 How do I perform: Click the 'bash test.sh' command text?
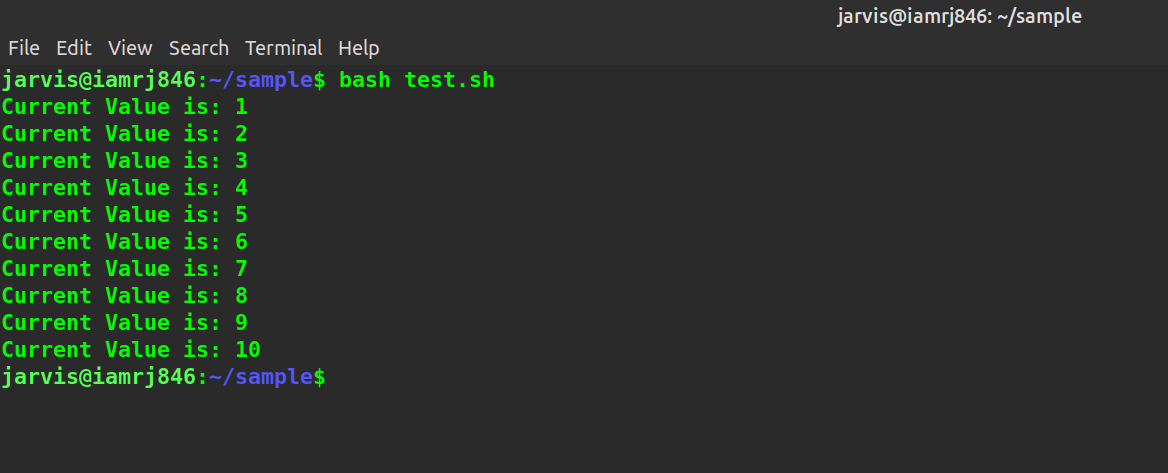[x=417, y=80]
